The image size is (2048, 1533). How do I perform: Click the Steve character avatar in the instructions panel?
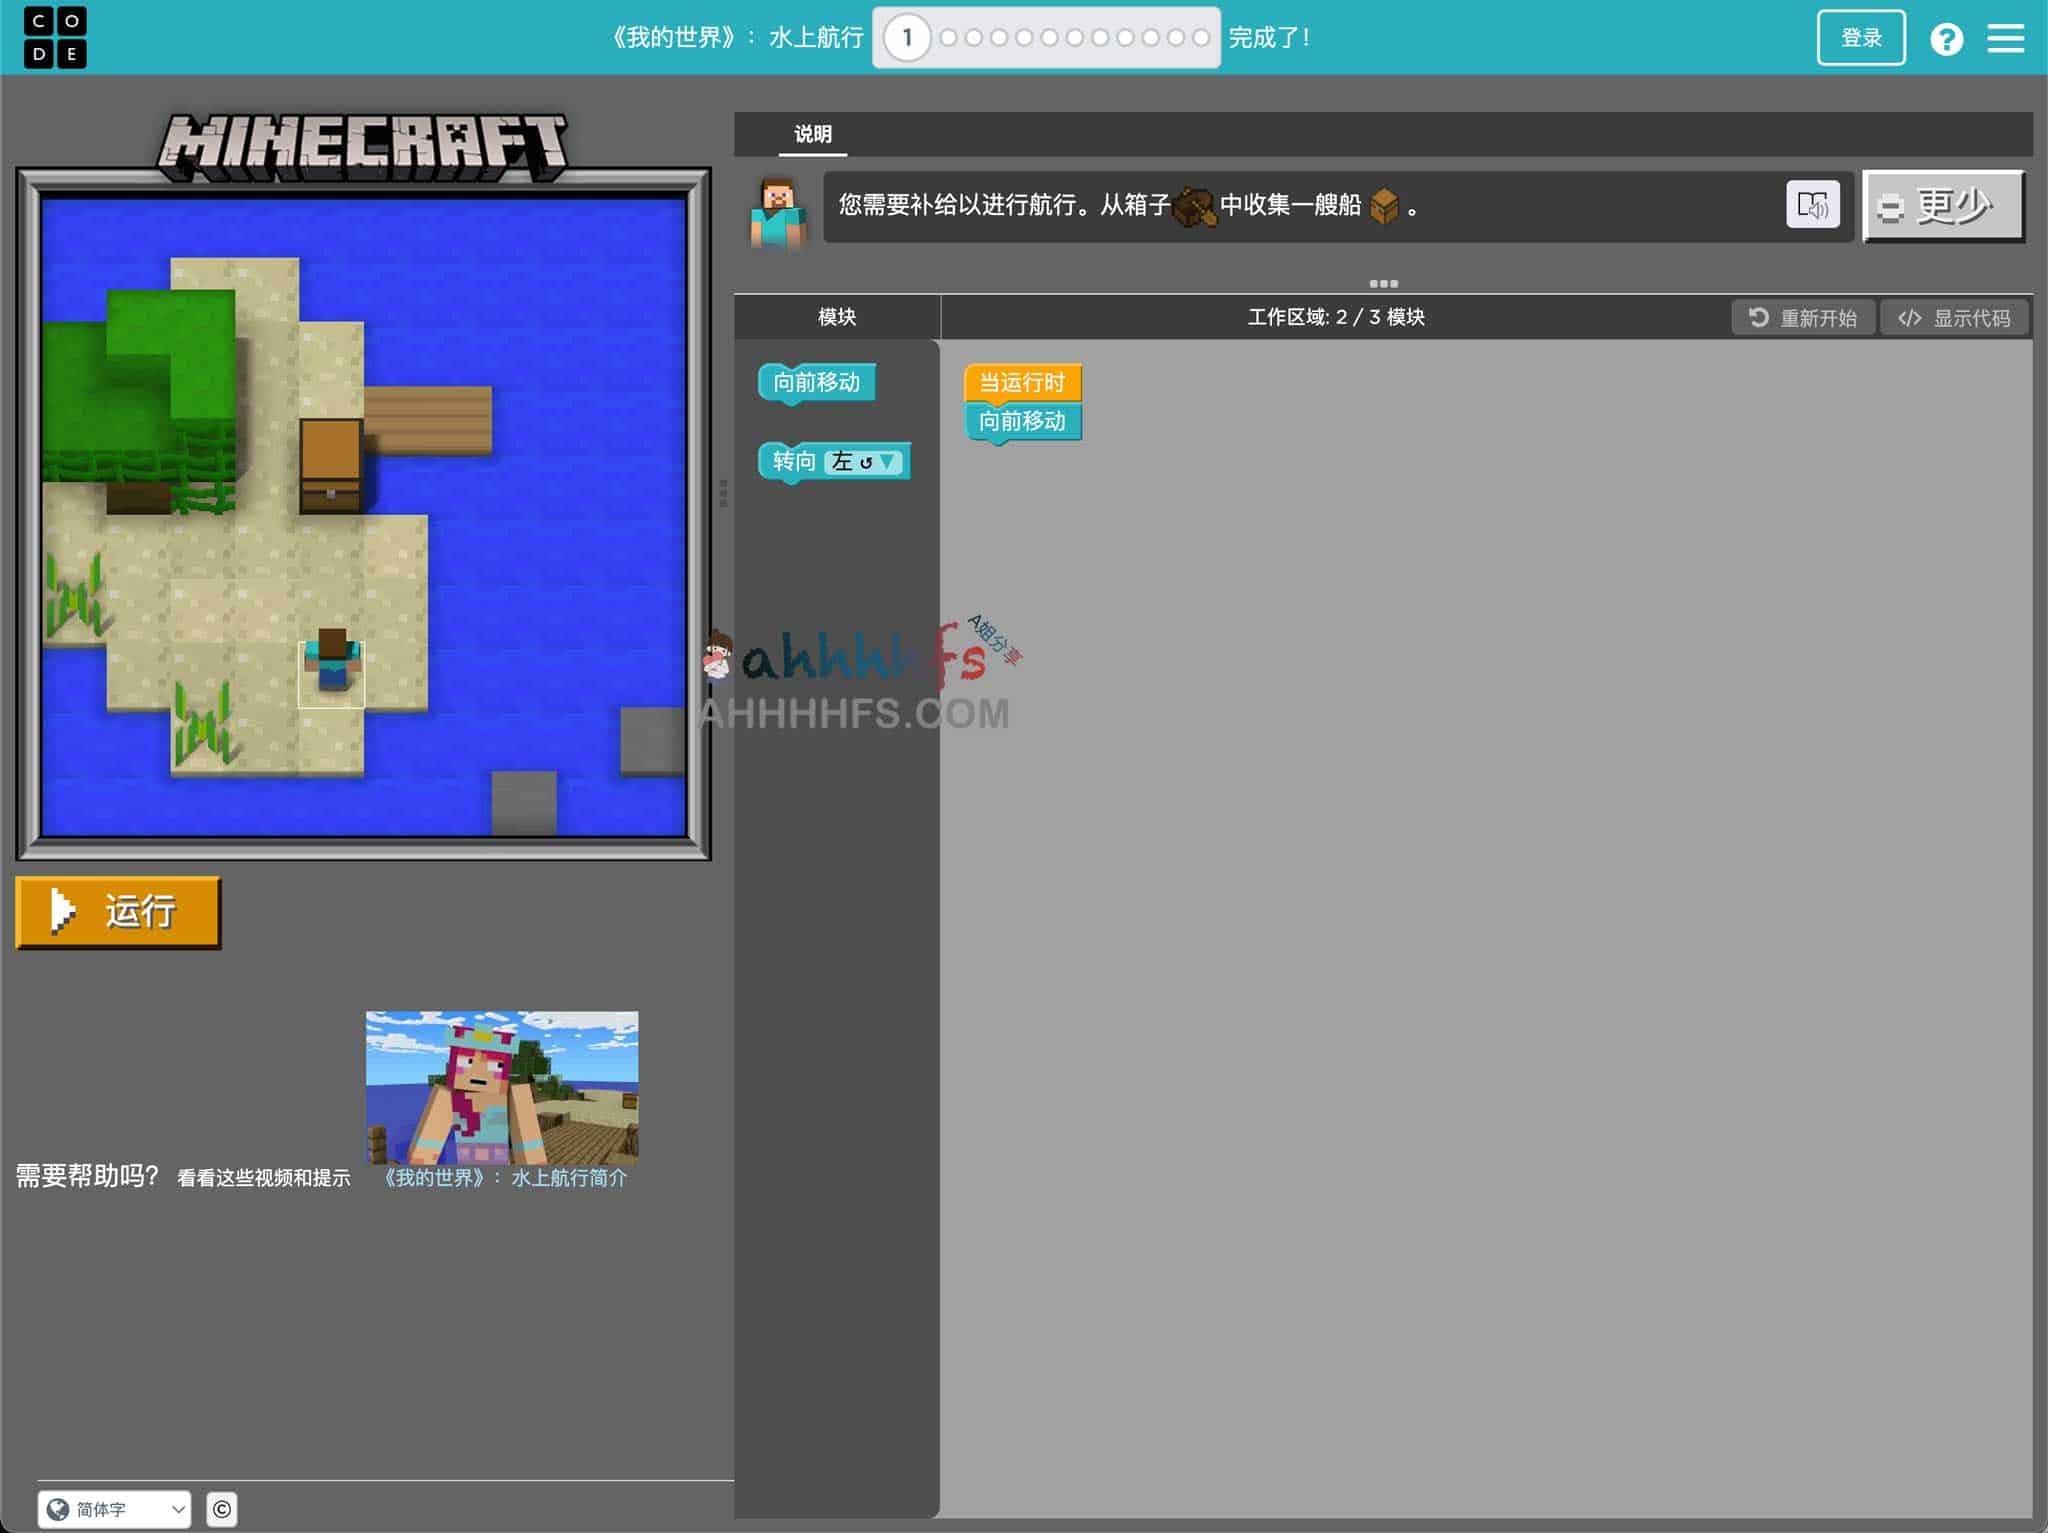778,212
